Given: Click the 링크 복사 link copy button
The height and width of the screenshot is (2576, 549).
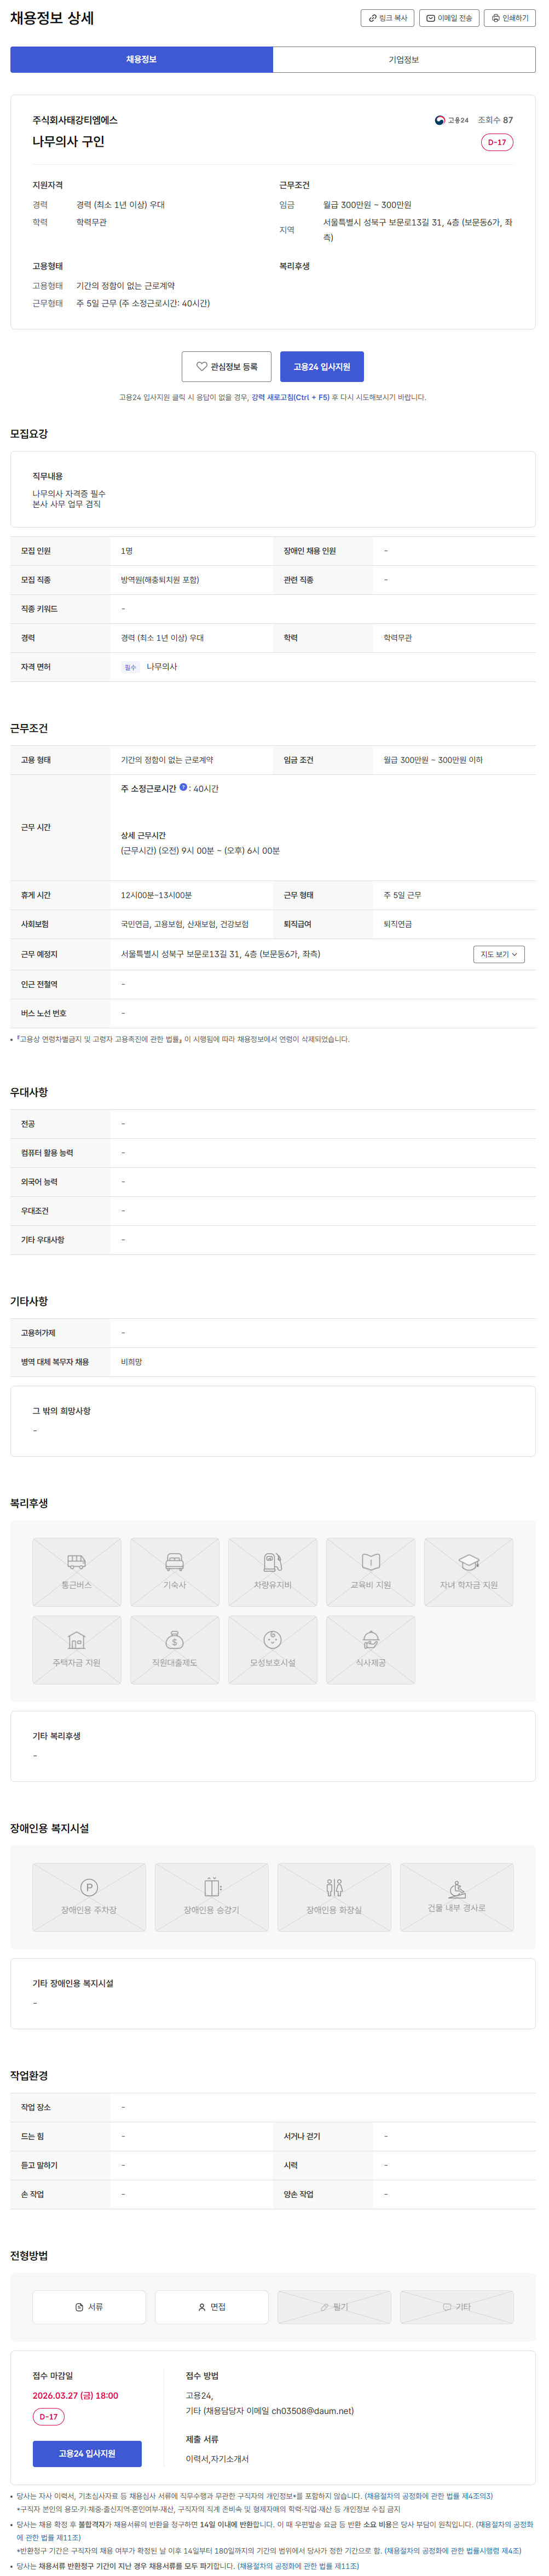Looking at the screenshot, I should point(387,18).
